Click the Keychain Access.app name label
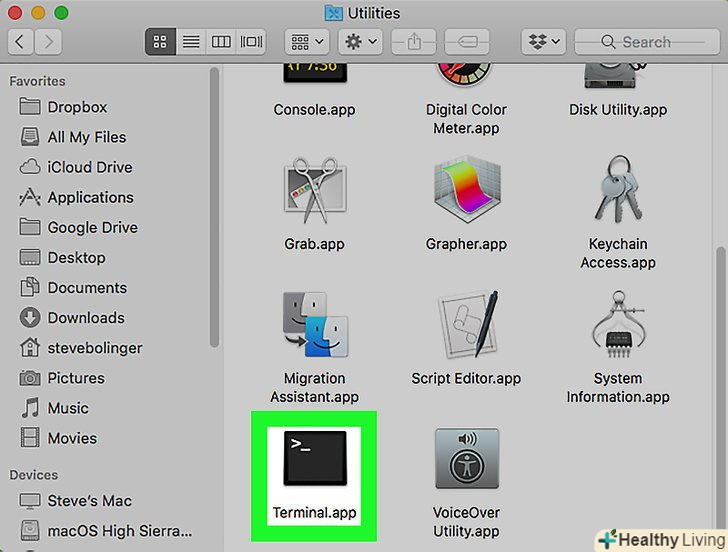 (618, 253)
